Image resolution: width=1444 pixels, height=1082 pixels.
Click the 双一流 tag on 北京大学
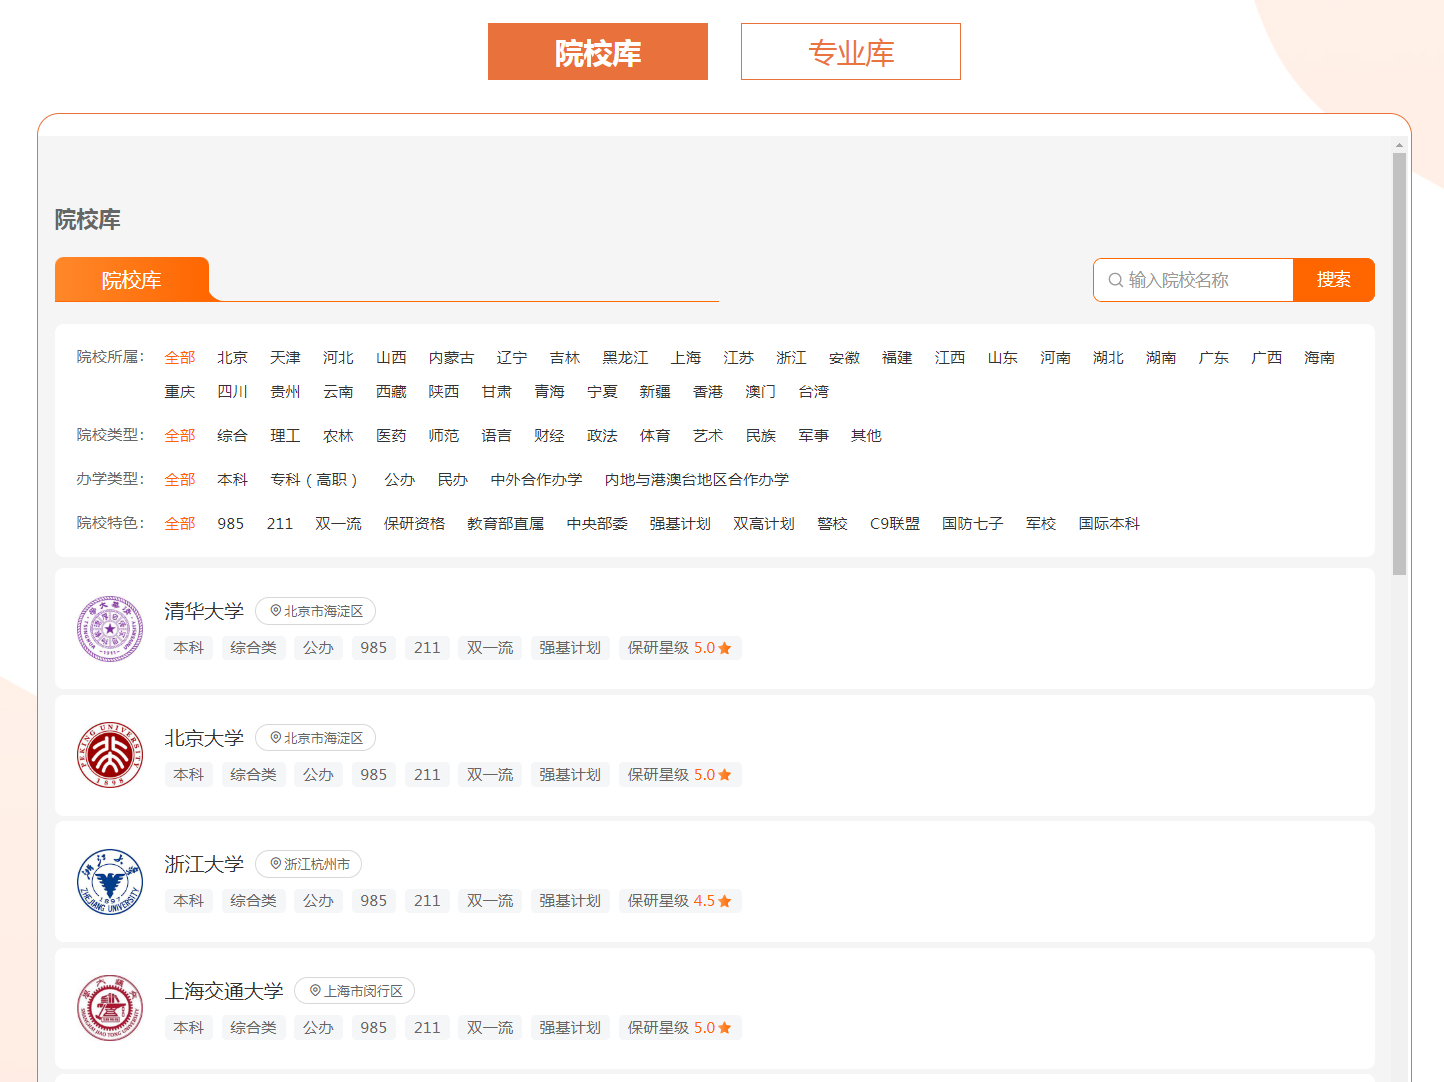490,775
